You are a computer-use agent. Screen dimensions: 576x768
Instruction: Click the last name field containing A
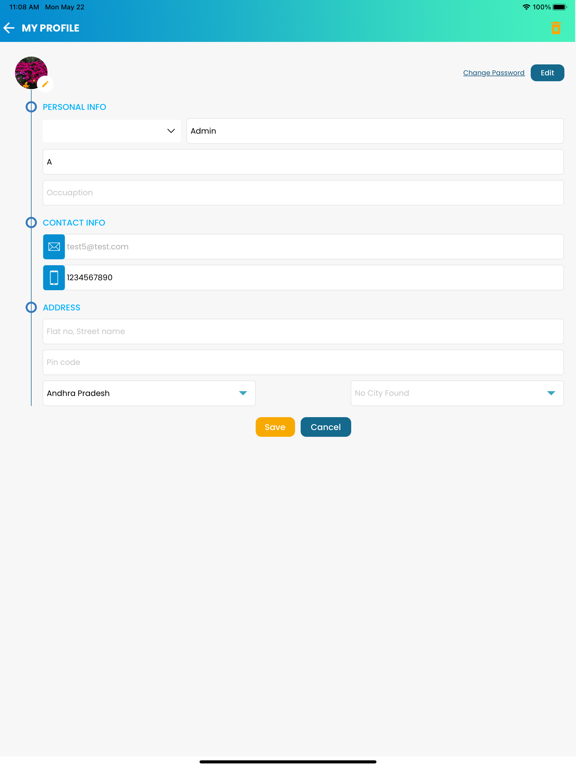point(303,162)
